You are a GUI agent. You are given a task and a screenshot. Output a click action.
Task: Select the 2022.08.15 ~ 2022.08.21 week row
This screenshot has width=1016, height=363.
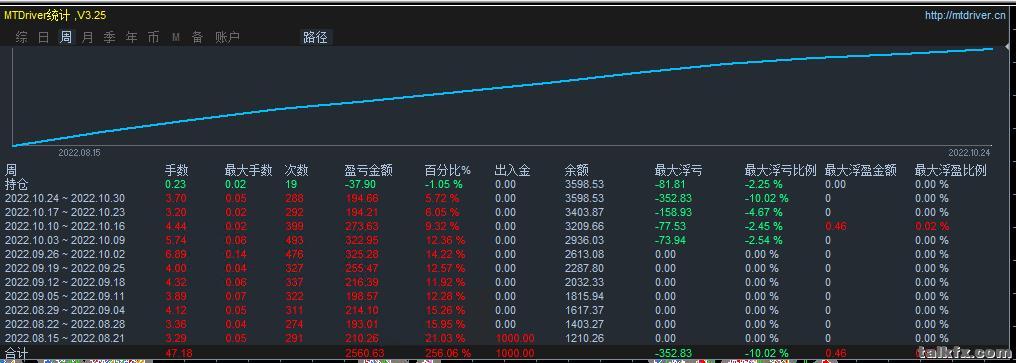tap(508, 338)
